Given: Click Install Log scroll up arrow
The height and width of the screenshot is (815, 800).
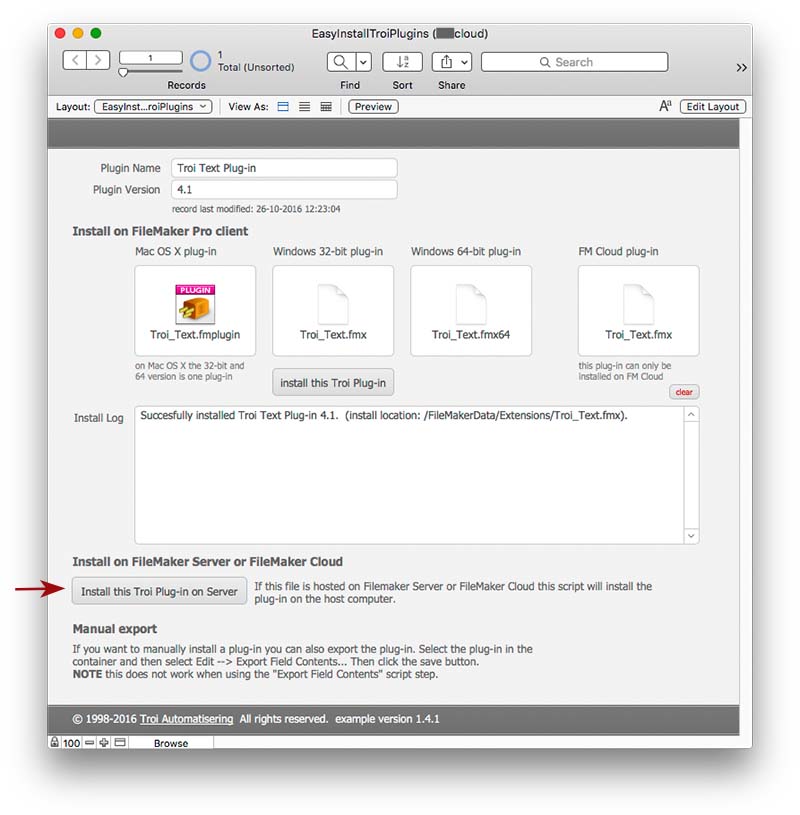Looking at the screenshot, I should pos(691,415).
